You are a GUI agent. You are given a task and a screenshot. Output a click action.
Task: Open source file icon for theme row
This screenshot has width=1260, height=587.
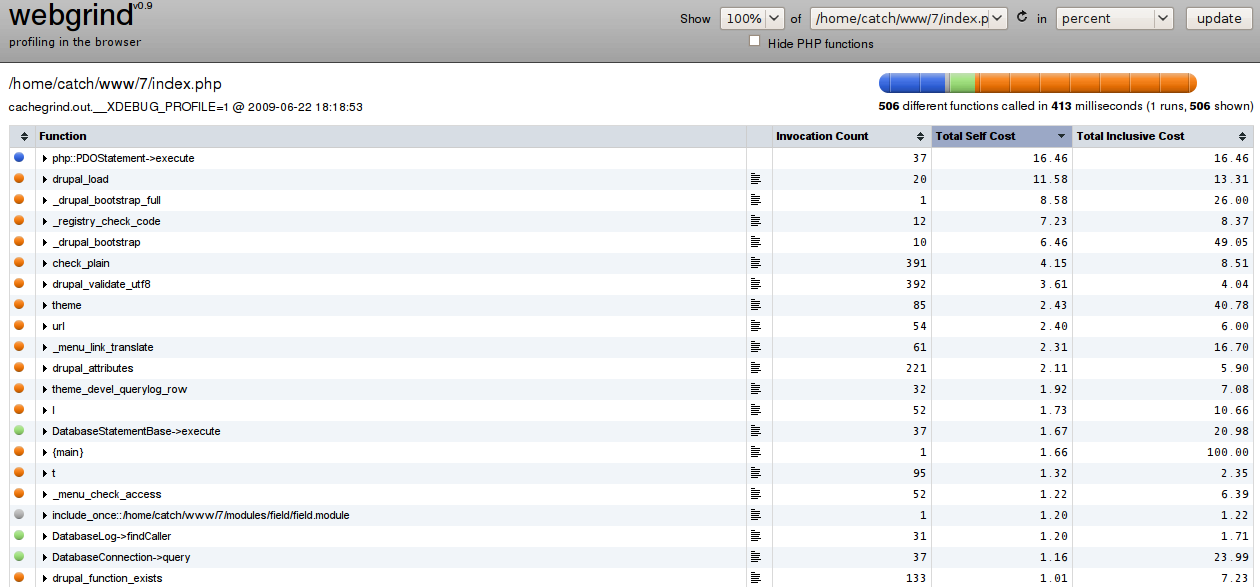point(755,306)
